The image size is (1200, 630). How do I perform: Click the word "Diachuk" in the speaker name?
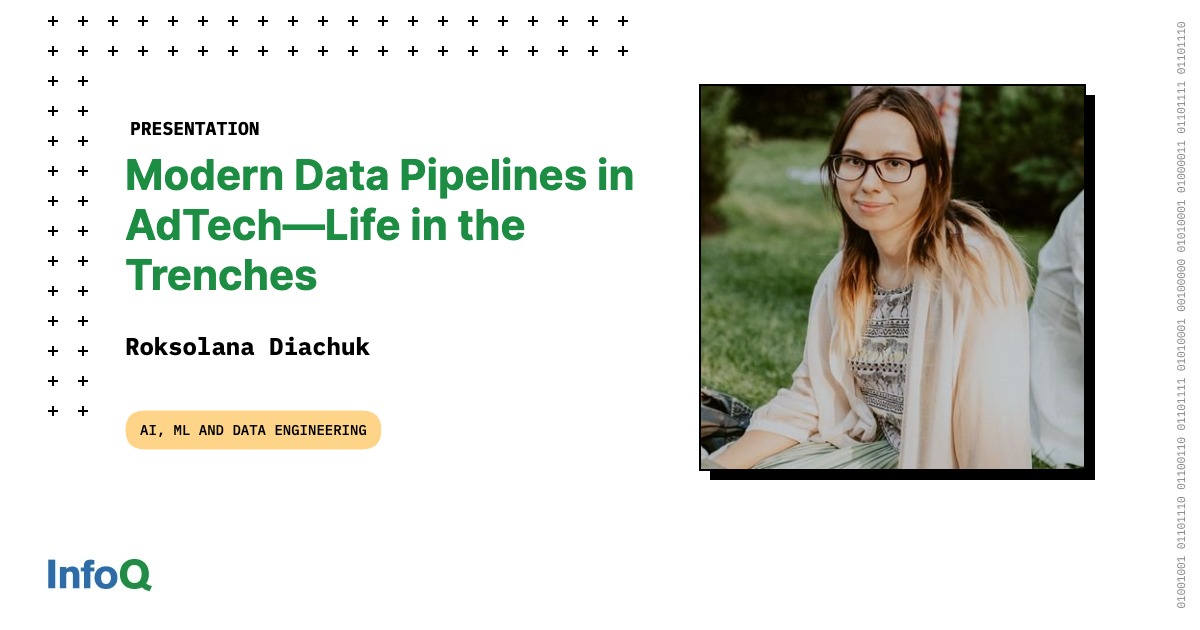click(x=319, y=347)
